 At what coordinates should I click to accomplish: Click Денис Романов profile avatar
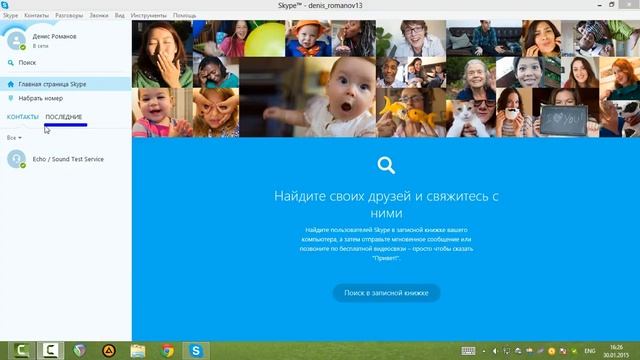coord(16,40)
